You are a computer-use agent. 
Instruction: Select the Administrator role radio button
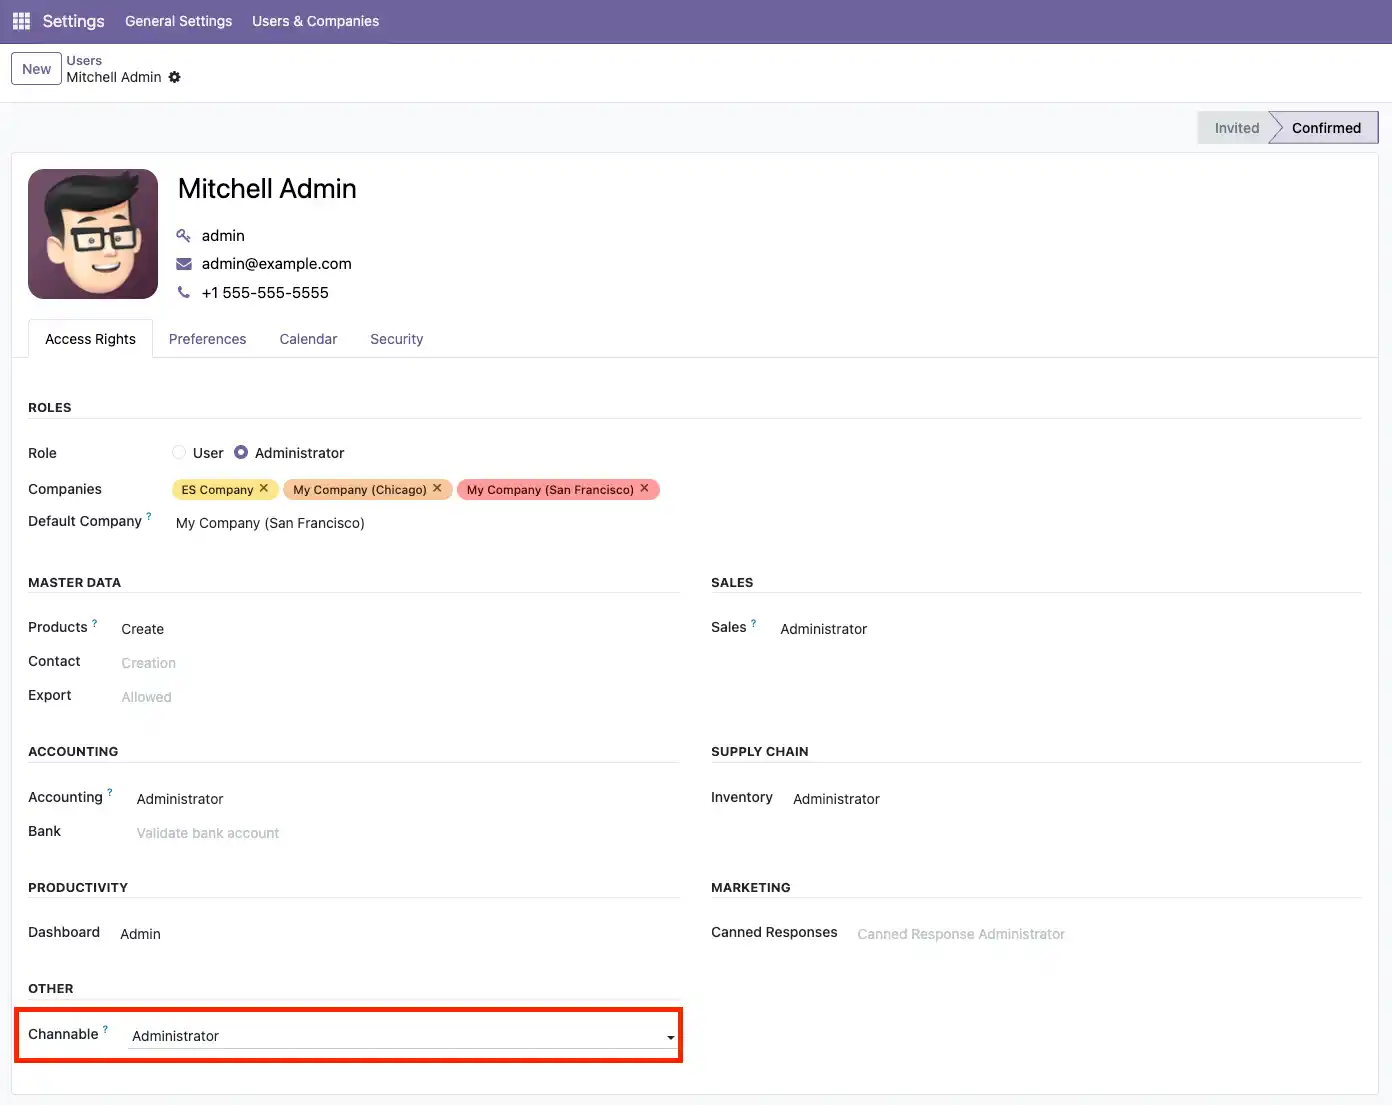coord(241,452)
